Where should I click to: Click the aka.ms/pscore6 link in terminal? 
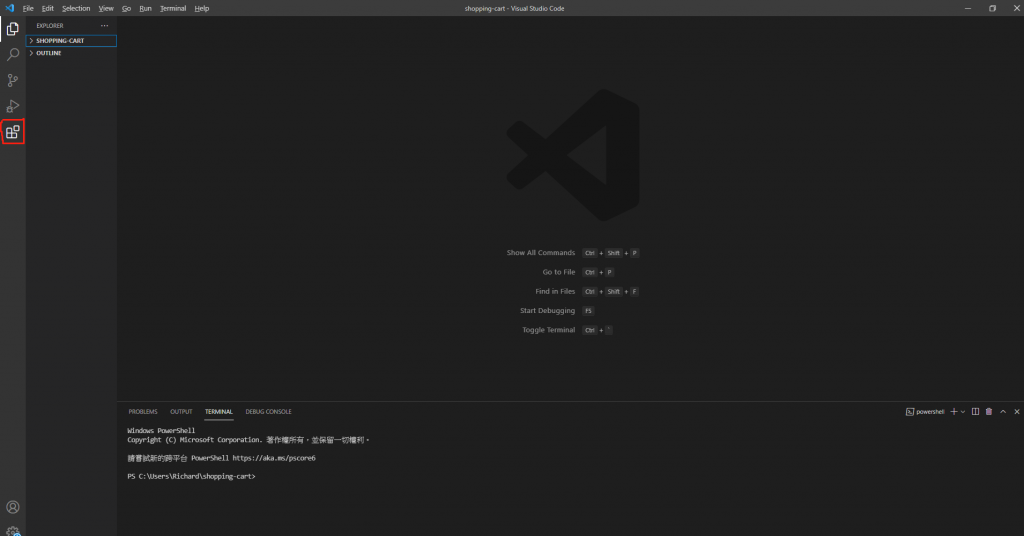pos(274,458)
